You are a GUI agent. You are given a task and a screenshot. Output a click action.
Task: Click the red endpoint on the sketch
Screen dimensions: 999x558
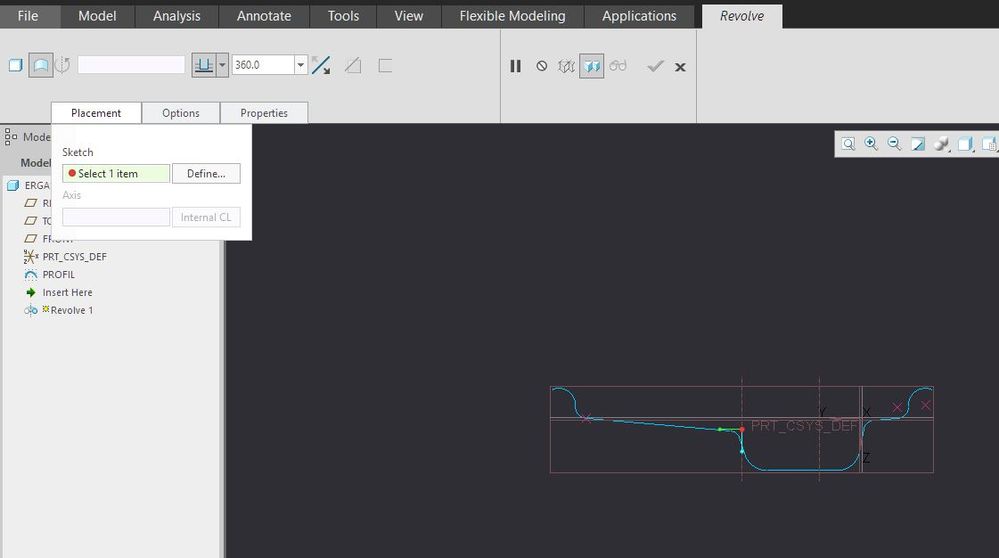pos(742,429)
